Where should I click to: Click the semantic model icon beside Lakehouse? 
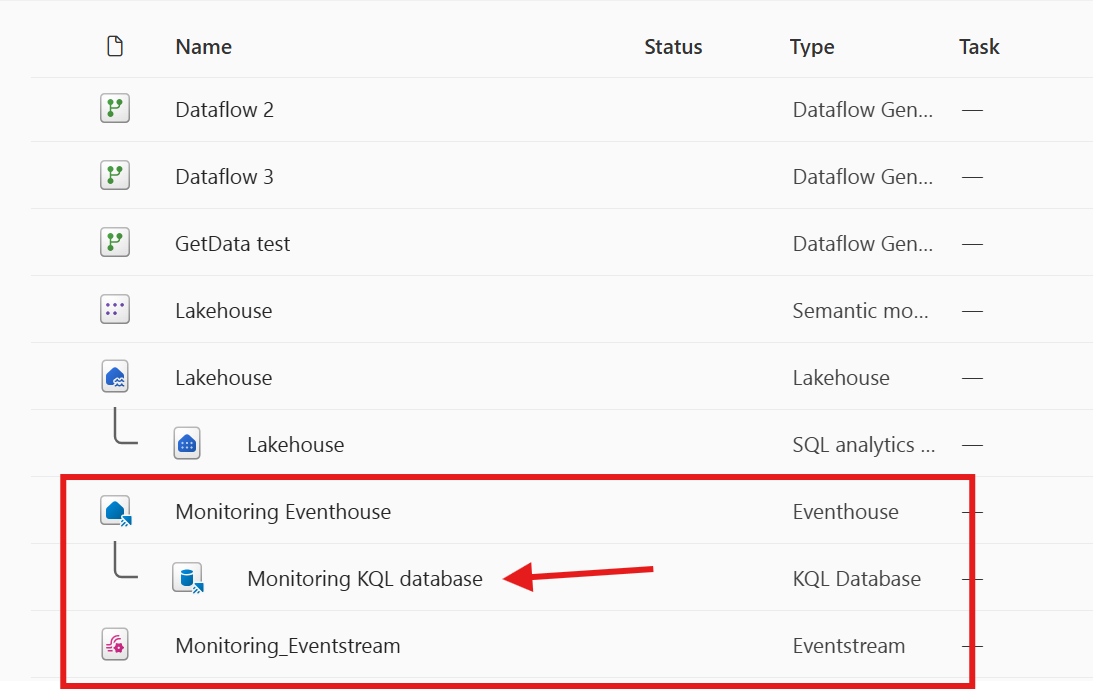click(114, 309)
